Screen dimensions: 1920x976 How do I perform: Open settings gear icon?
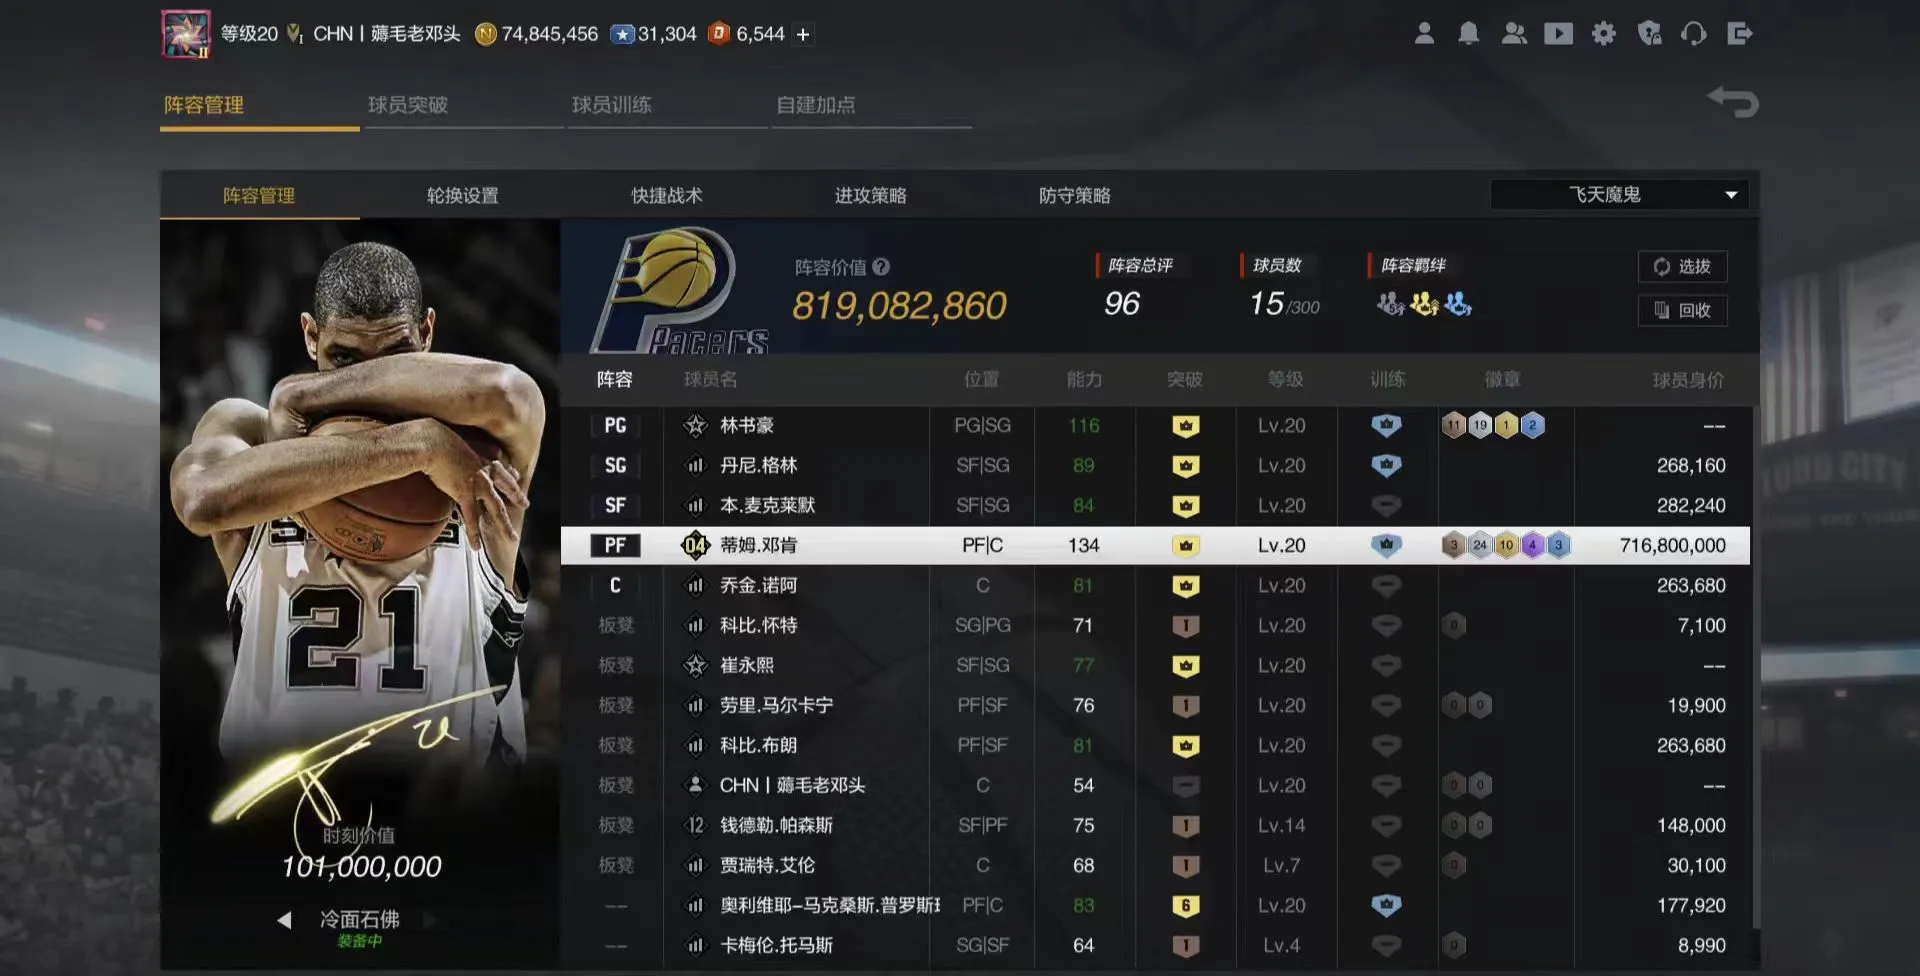(x=1603, y=34)
